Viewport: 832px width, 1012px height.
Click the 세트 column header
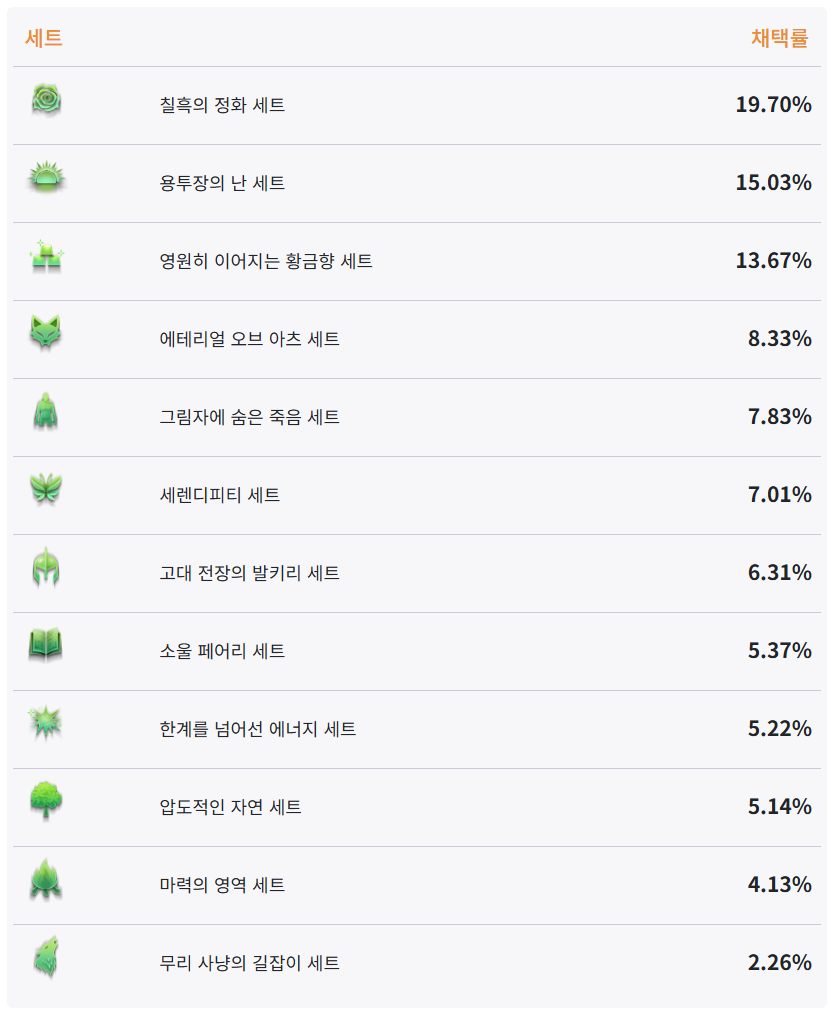point(44,38)
